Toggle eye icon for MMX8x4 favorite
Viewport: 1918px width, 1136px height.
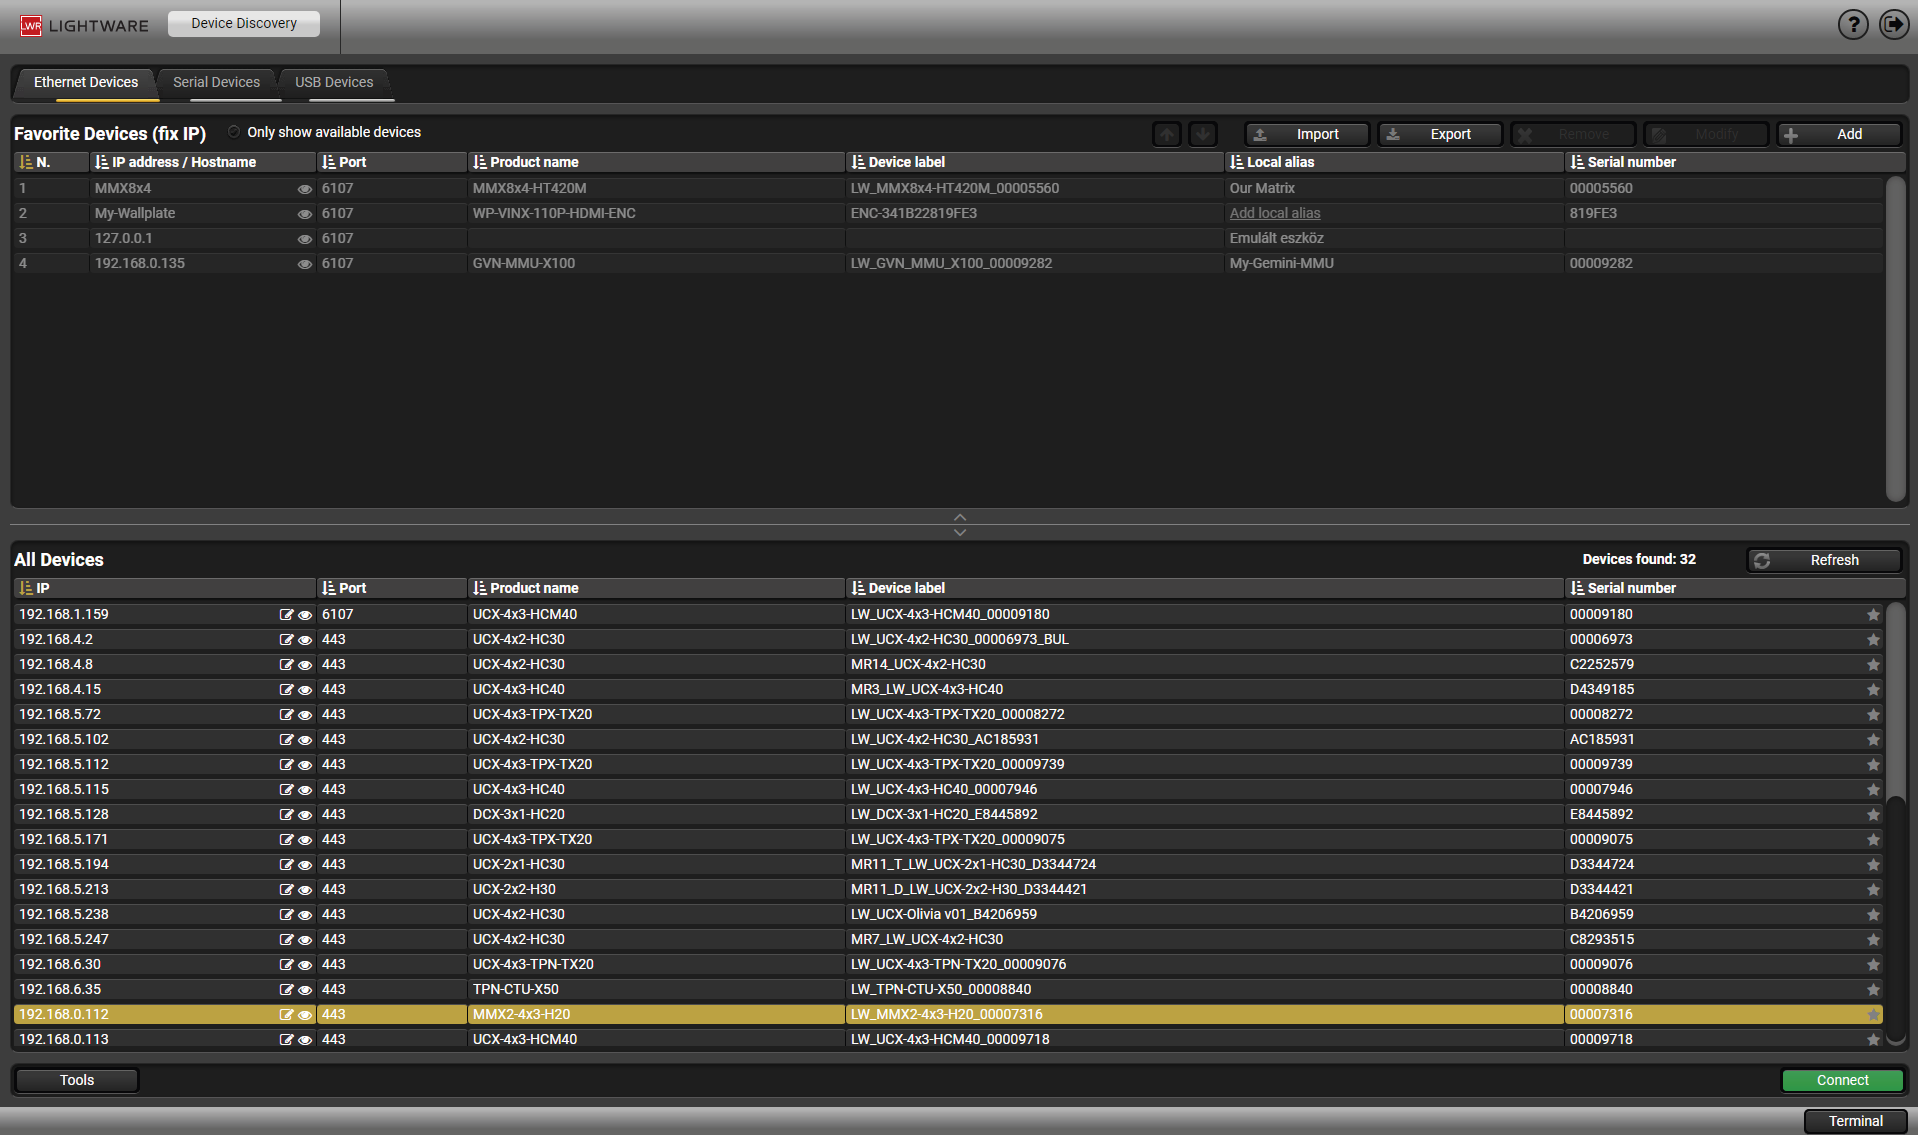(304, 189)
